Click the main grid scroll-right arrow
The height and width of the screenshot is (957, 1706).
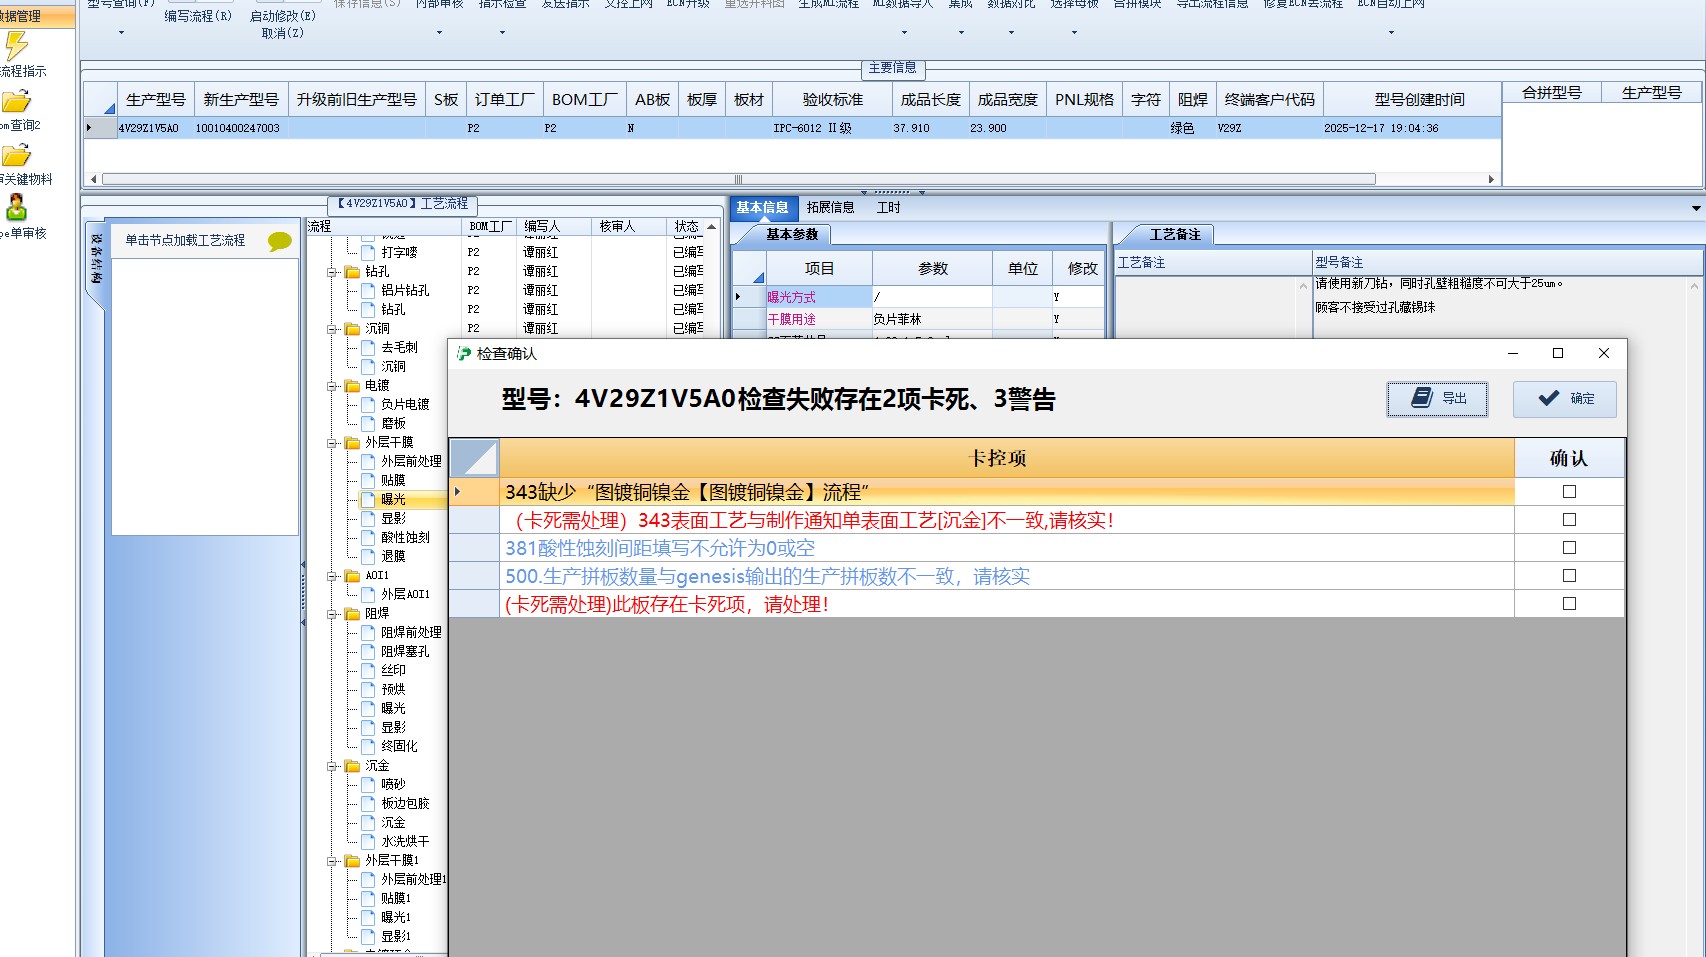point(1491,180)
